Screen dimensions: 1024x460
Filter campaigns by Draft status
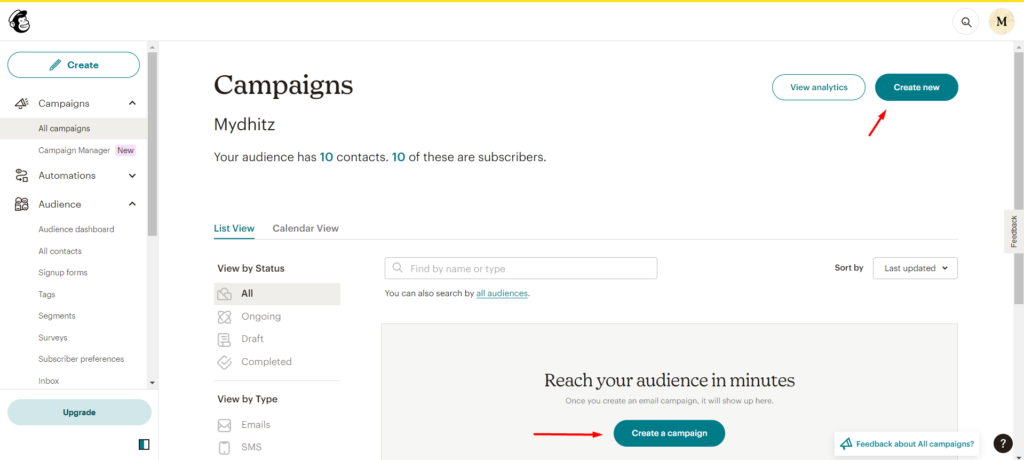click(252, 339)
